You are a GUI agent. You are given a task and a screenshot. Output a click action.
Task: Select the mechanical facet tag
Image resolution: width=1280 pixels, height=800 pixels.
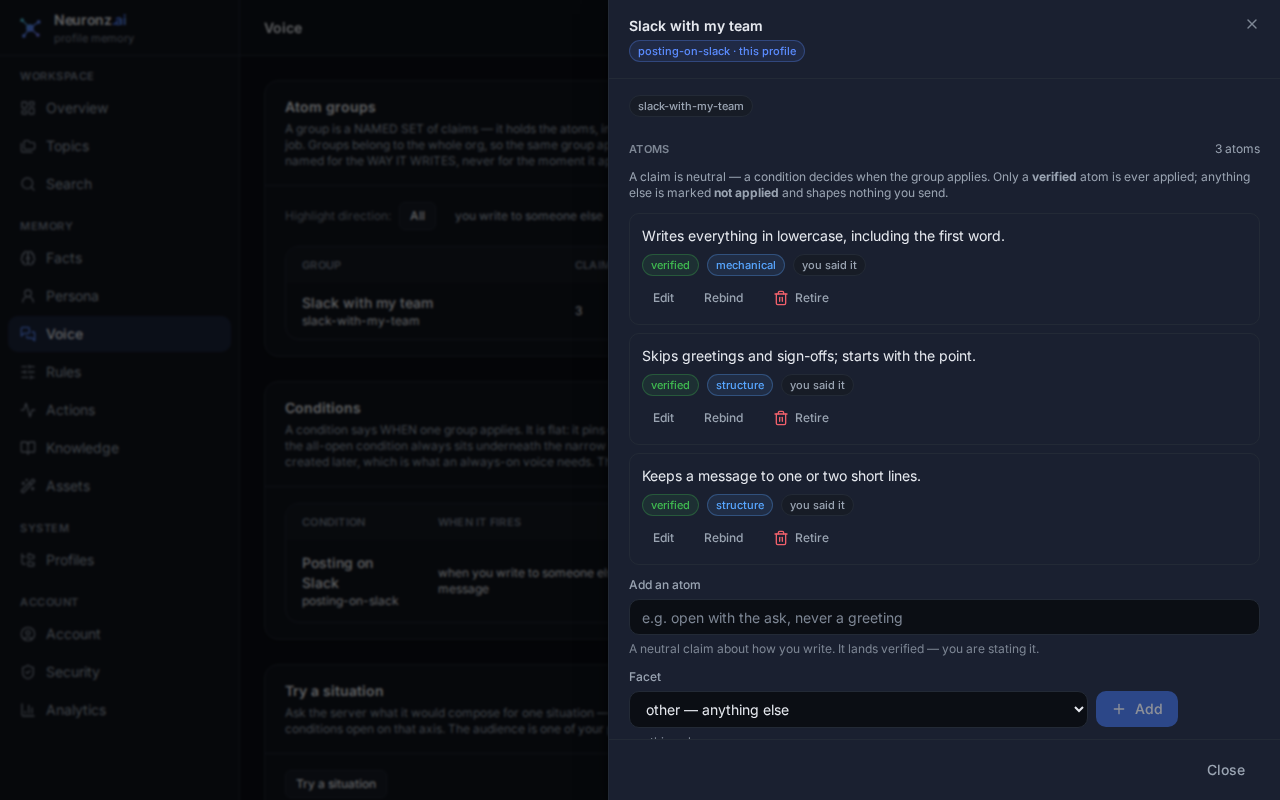coord(746,265)
